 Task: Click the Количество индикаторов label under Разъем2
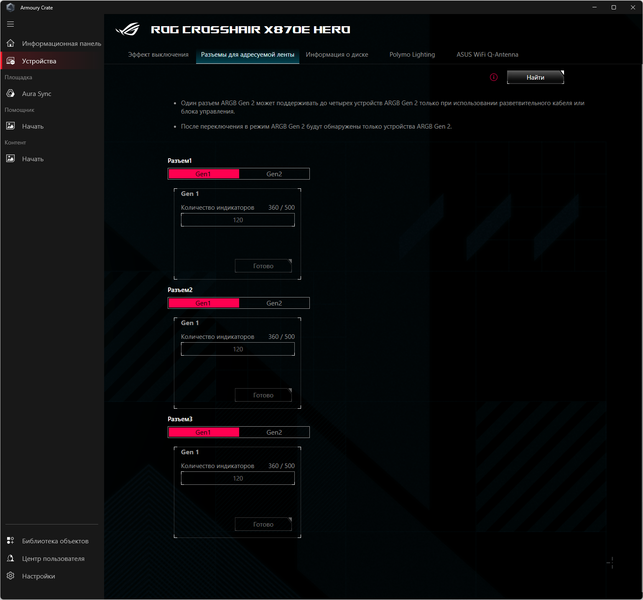(217, 337)
